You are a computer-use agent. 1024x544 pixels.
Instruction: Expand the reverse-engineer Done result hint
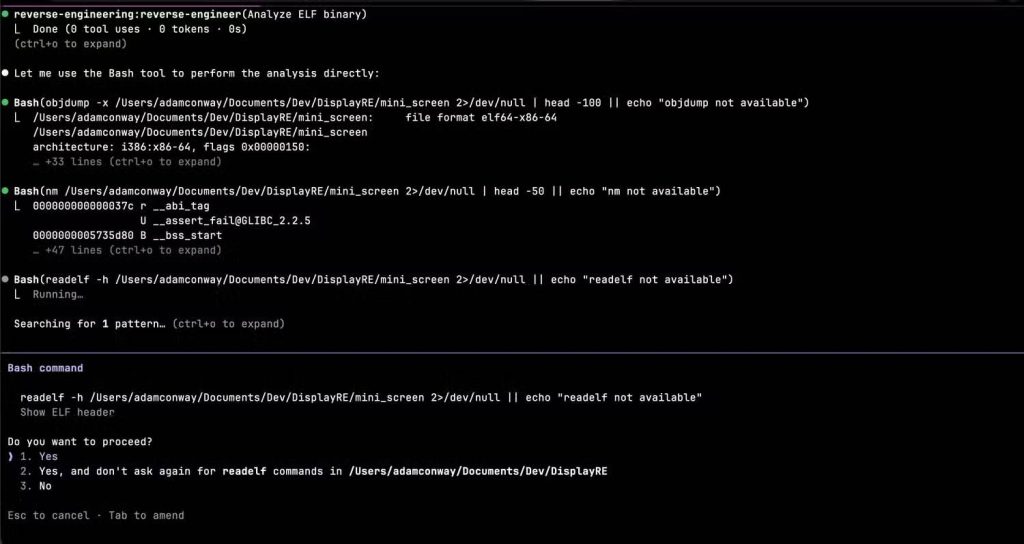[x=71, y=44]
